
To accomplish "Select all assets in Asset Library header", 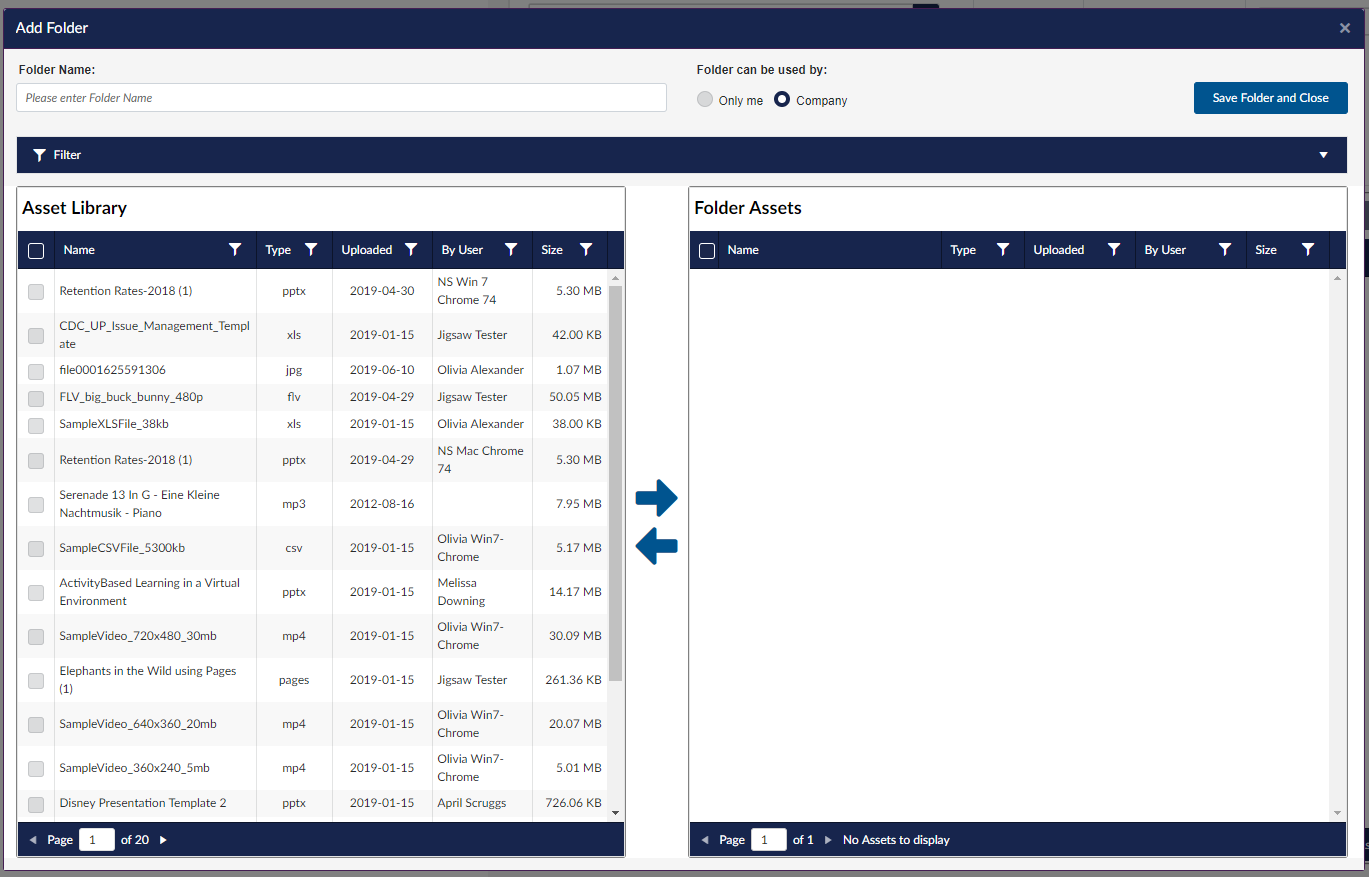I will point(36,251).
